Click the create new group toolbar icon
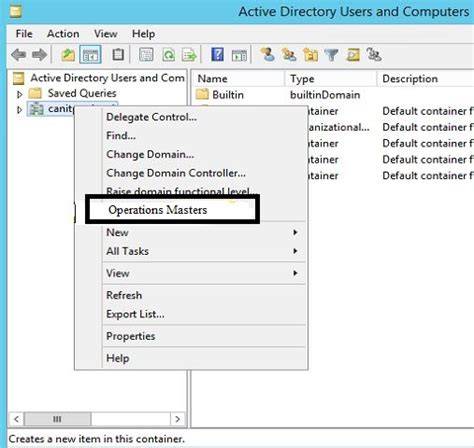474x448 pixels. [x=289, y=54]
